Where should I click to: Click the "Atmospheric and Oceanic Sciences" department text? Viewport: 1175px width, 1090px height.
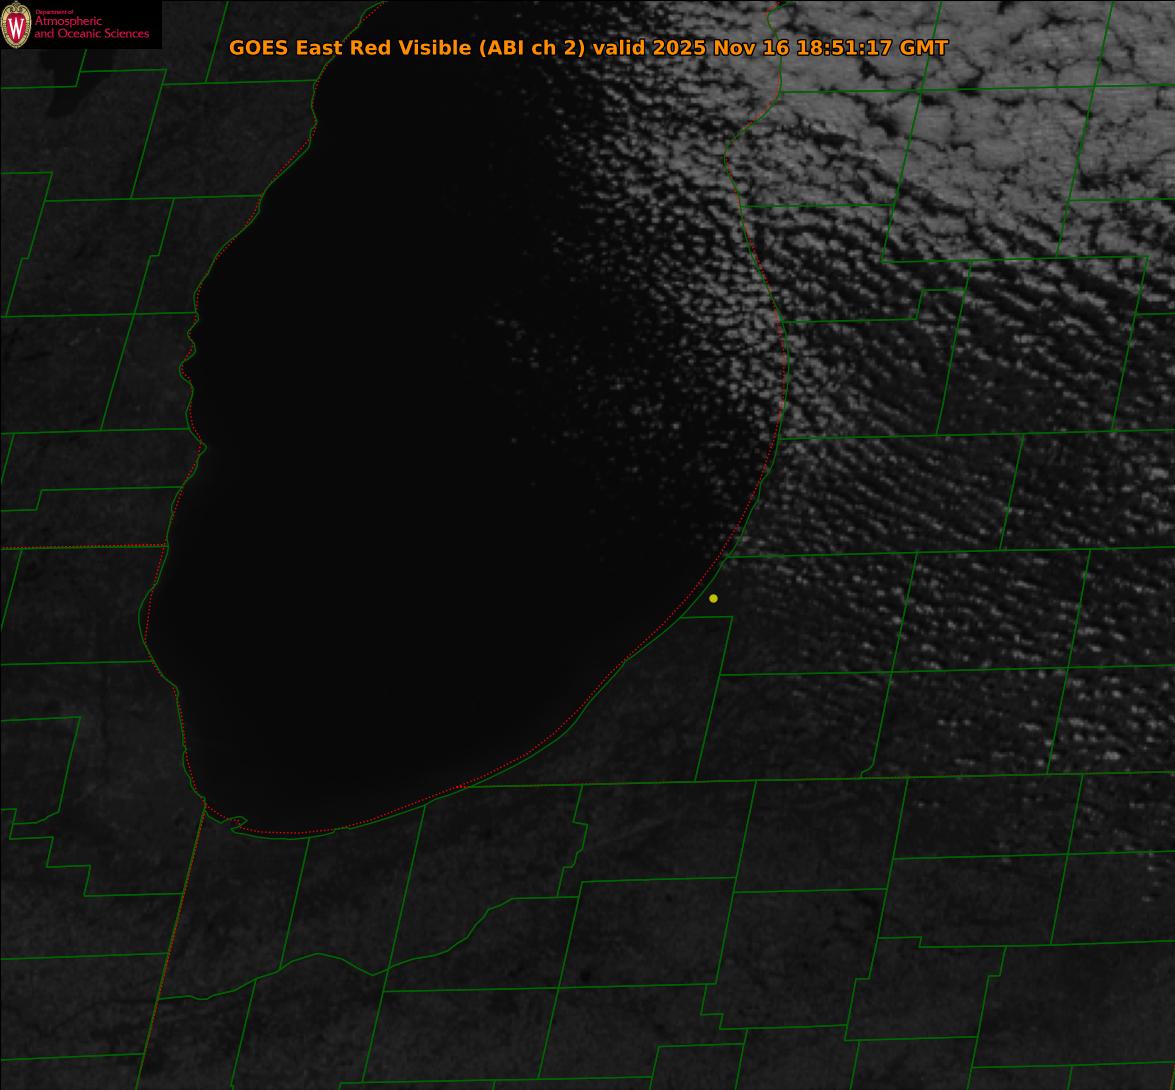click(x=91, y=27)
